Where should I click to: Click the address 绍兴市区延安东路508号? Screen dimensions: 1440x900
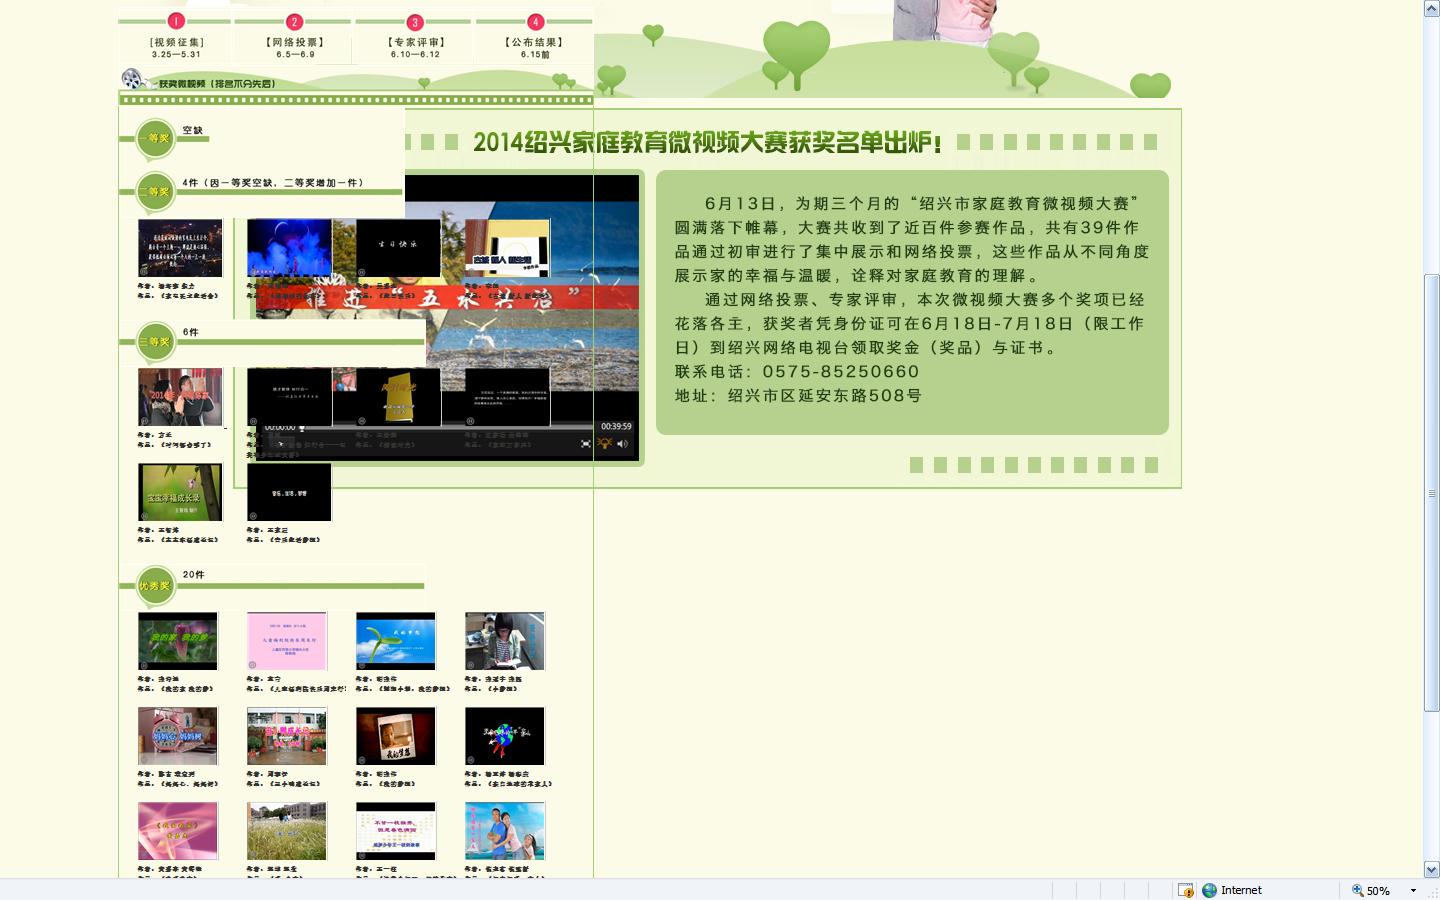point(825,395)
